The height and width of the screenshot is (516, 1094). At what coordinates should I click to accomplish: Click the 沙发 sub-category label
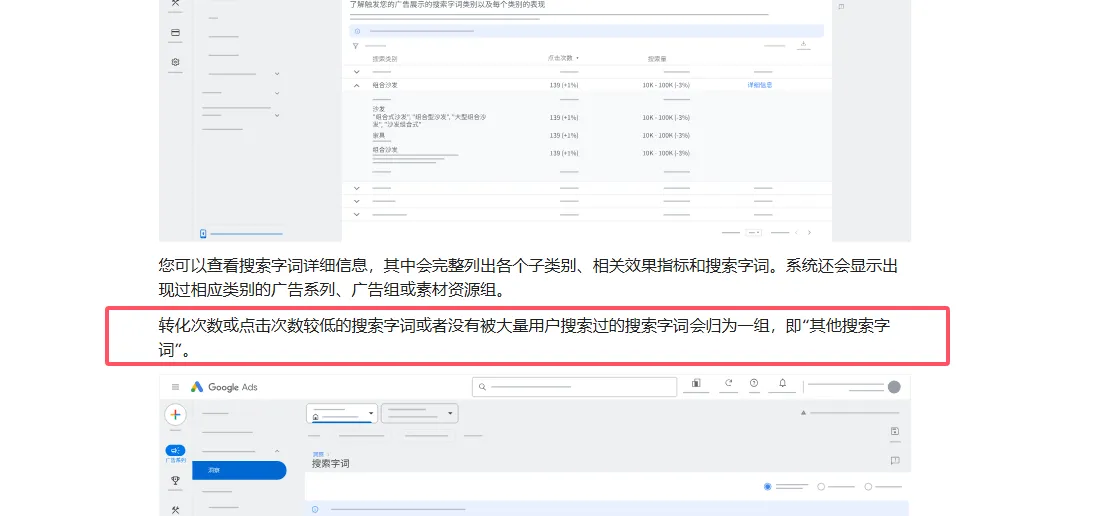379,109
